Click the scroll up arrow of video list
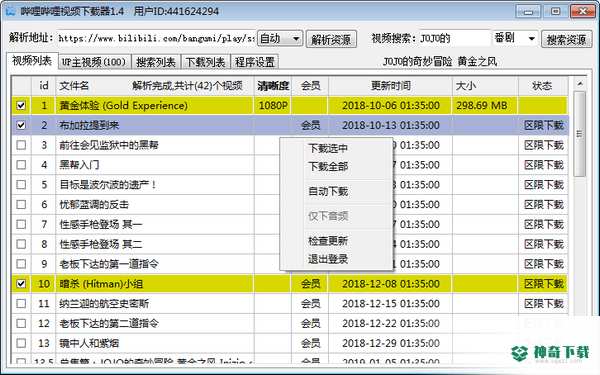The image size is (600, 375). [x=580, y=84]
